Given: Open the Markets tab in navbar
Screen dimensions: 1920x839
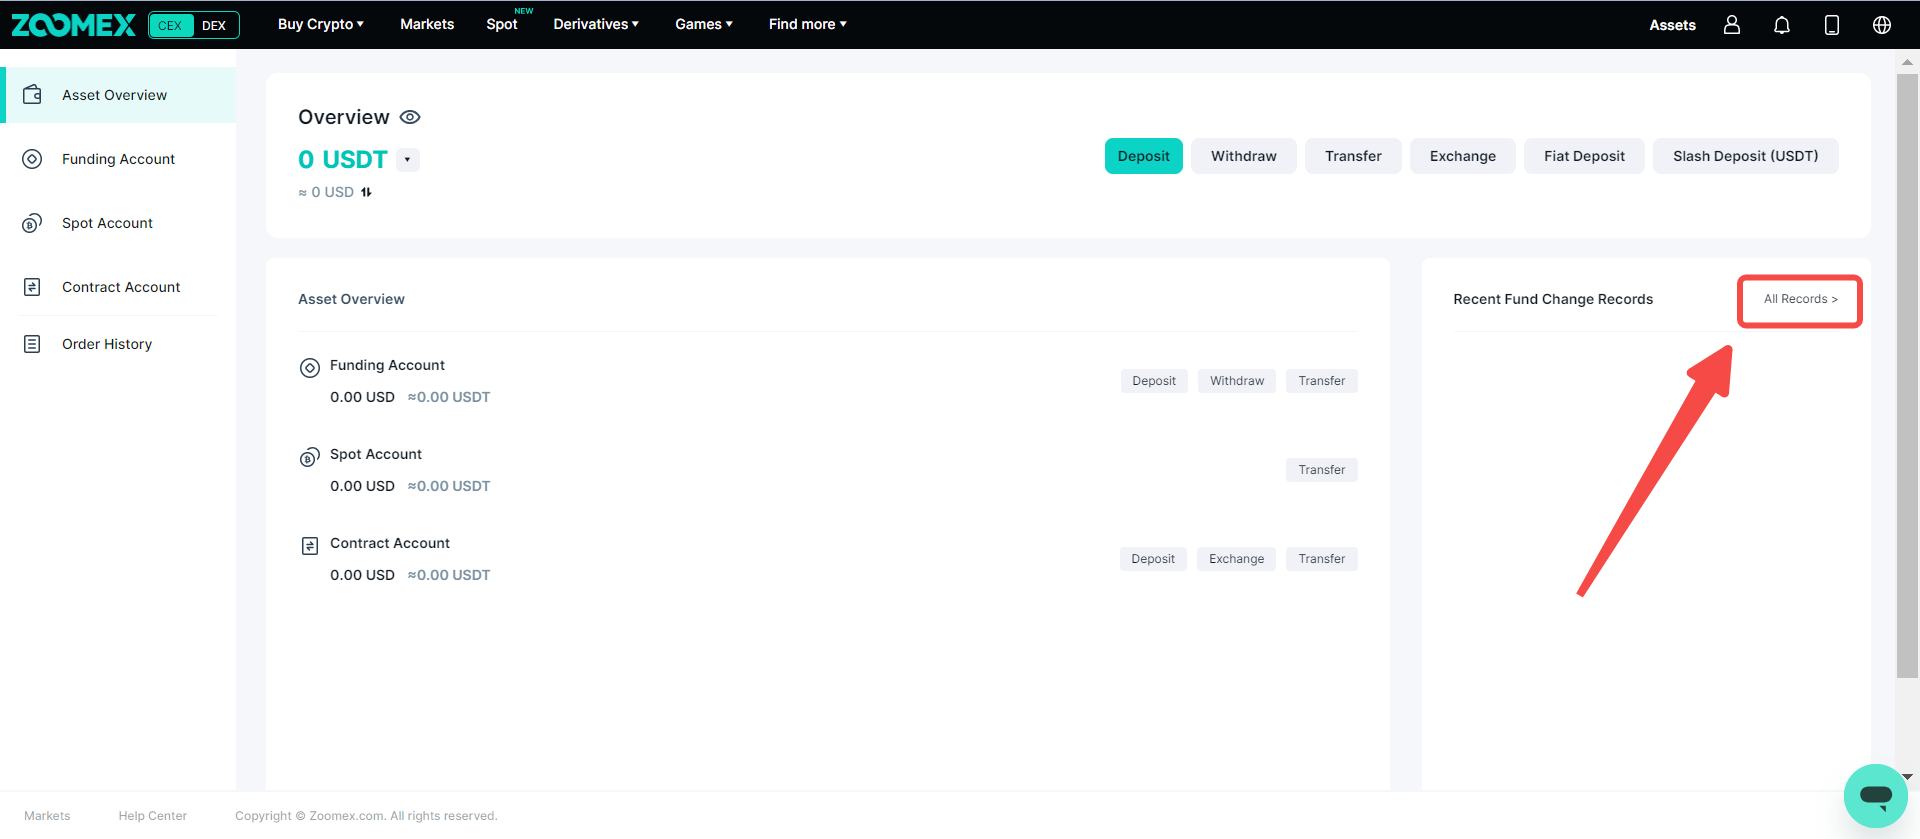Looking at the screenshot, I should pyautogui.click(x=427, y=24).
